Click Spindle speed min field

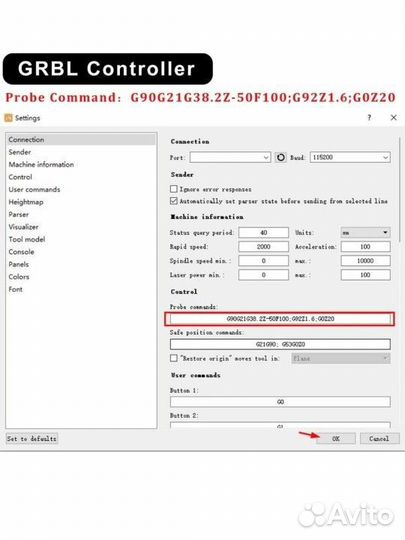[x=263, y=261]
